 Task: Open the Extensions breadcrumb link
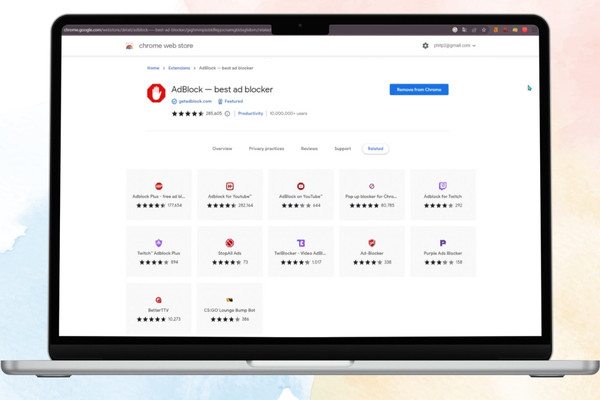pyautogui.click(x=179, y=68)
